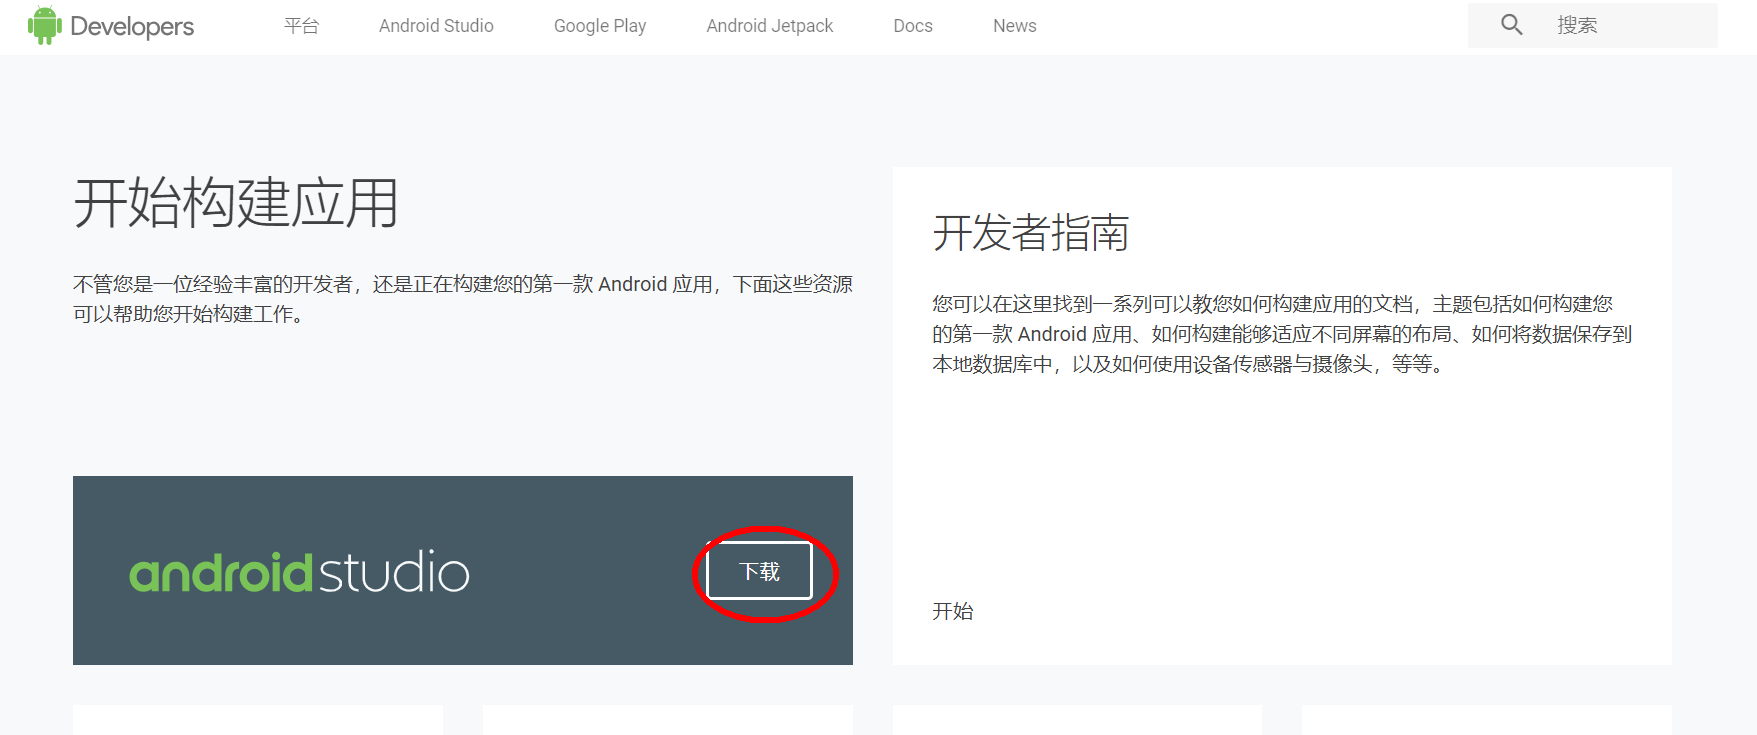
Task: Follow the 开始 link in 开发者指南 card
Action: tap(953, 611)
